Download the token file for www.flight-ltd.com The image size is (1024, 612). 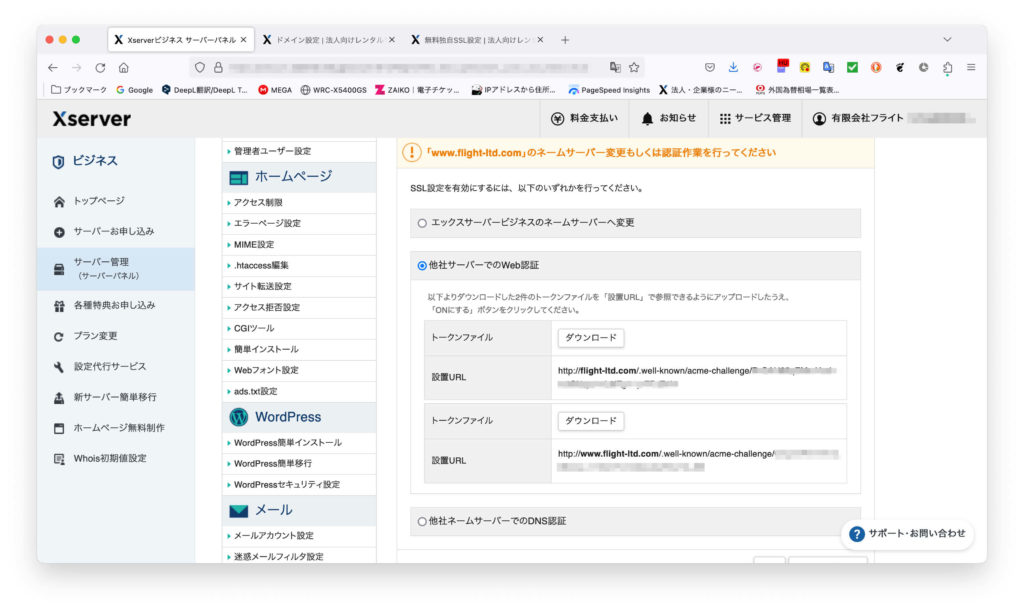590,421
